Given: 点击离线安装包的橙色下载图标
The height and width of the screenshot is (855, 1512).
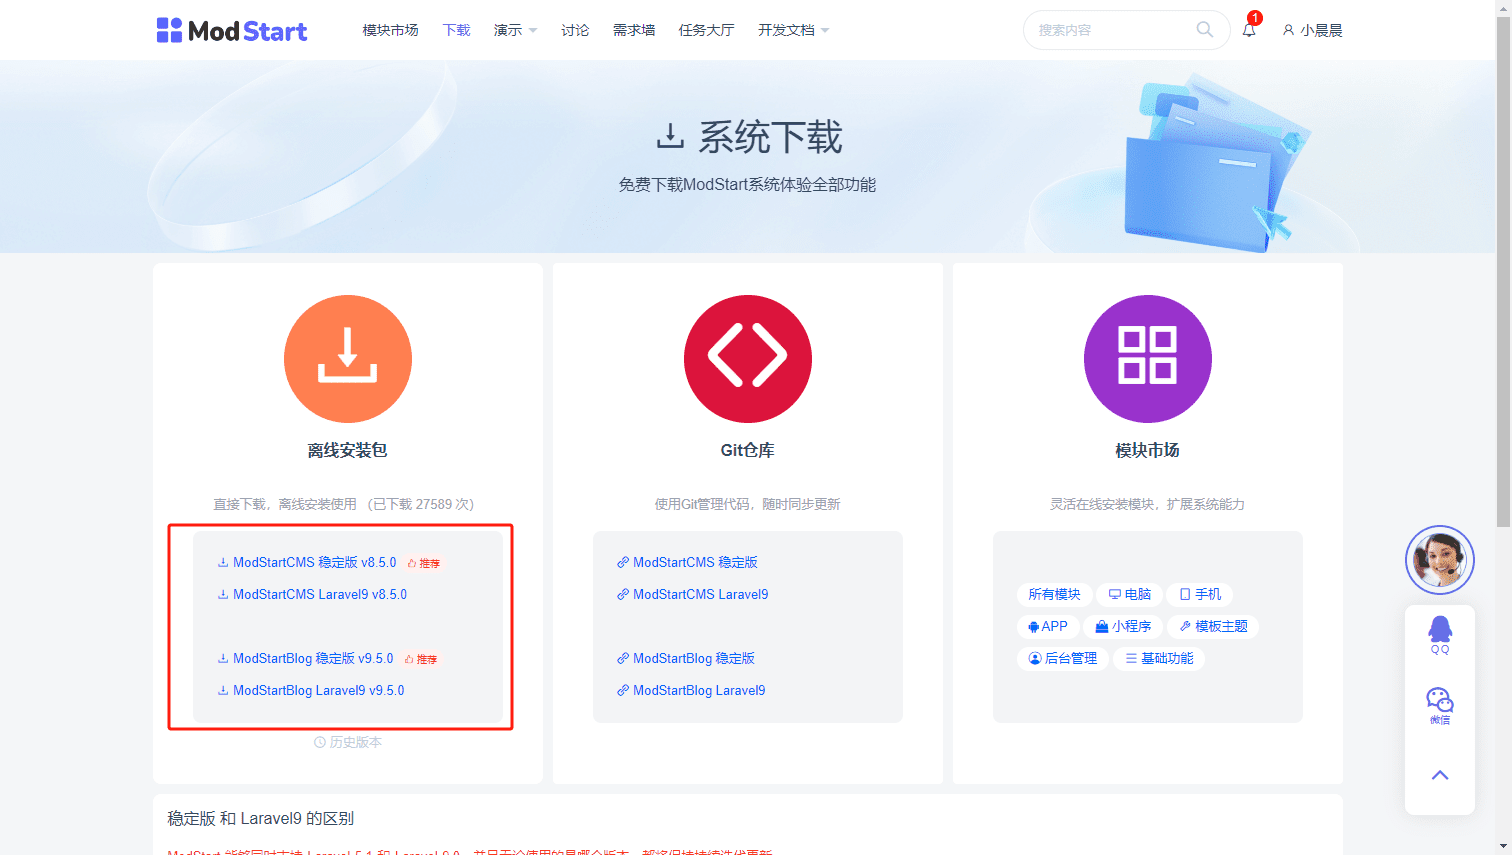Looking at the screenshot, I should [347, 358].
